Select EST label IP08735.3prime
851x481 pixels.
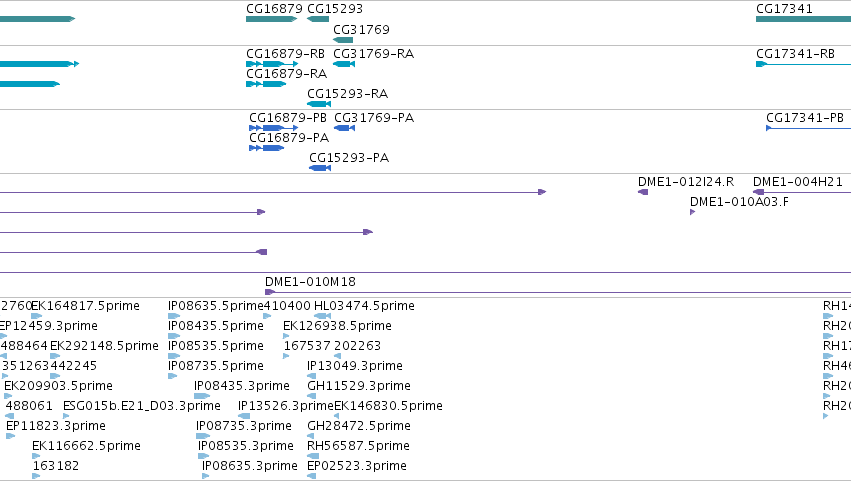pyautogui.click(x=244, y=426)
